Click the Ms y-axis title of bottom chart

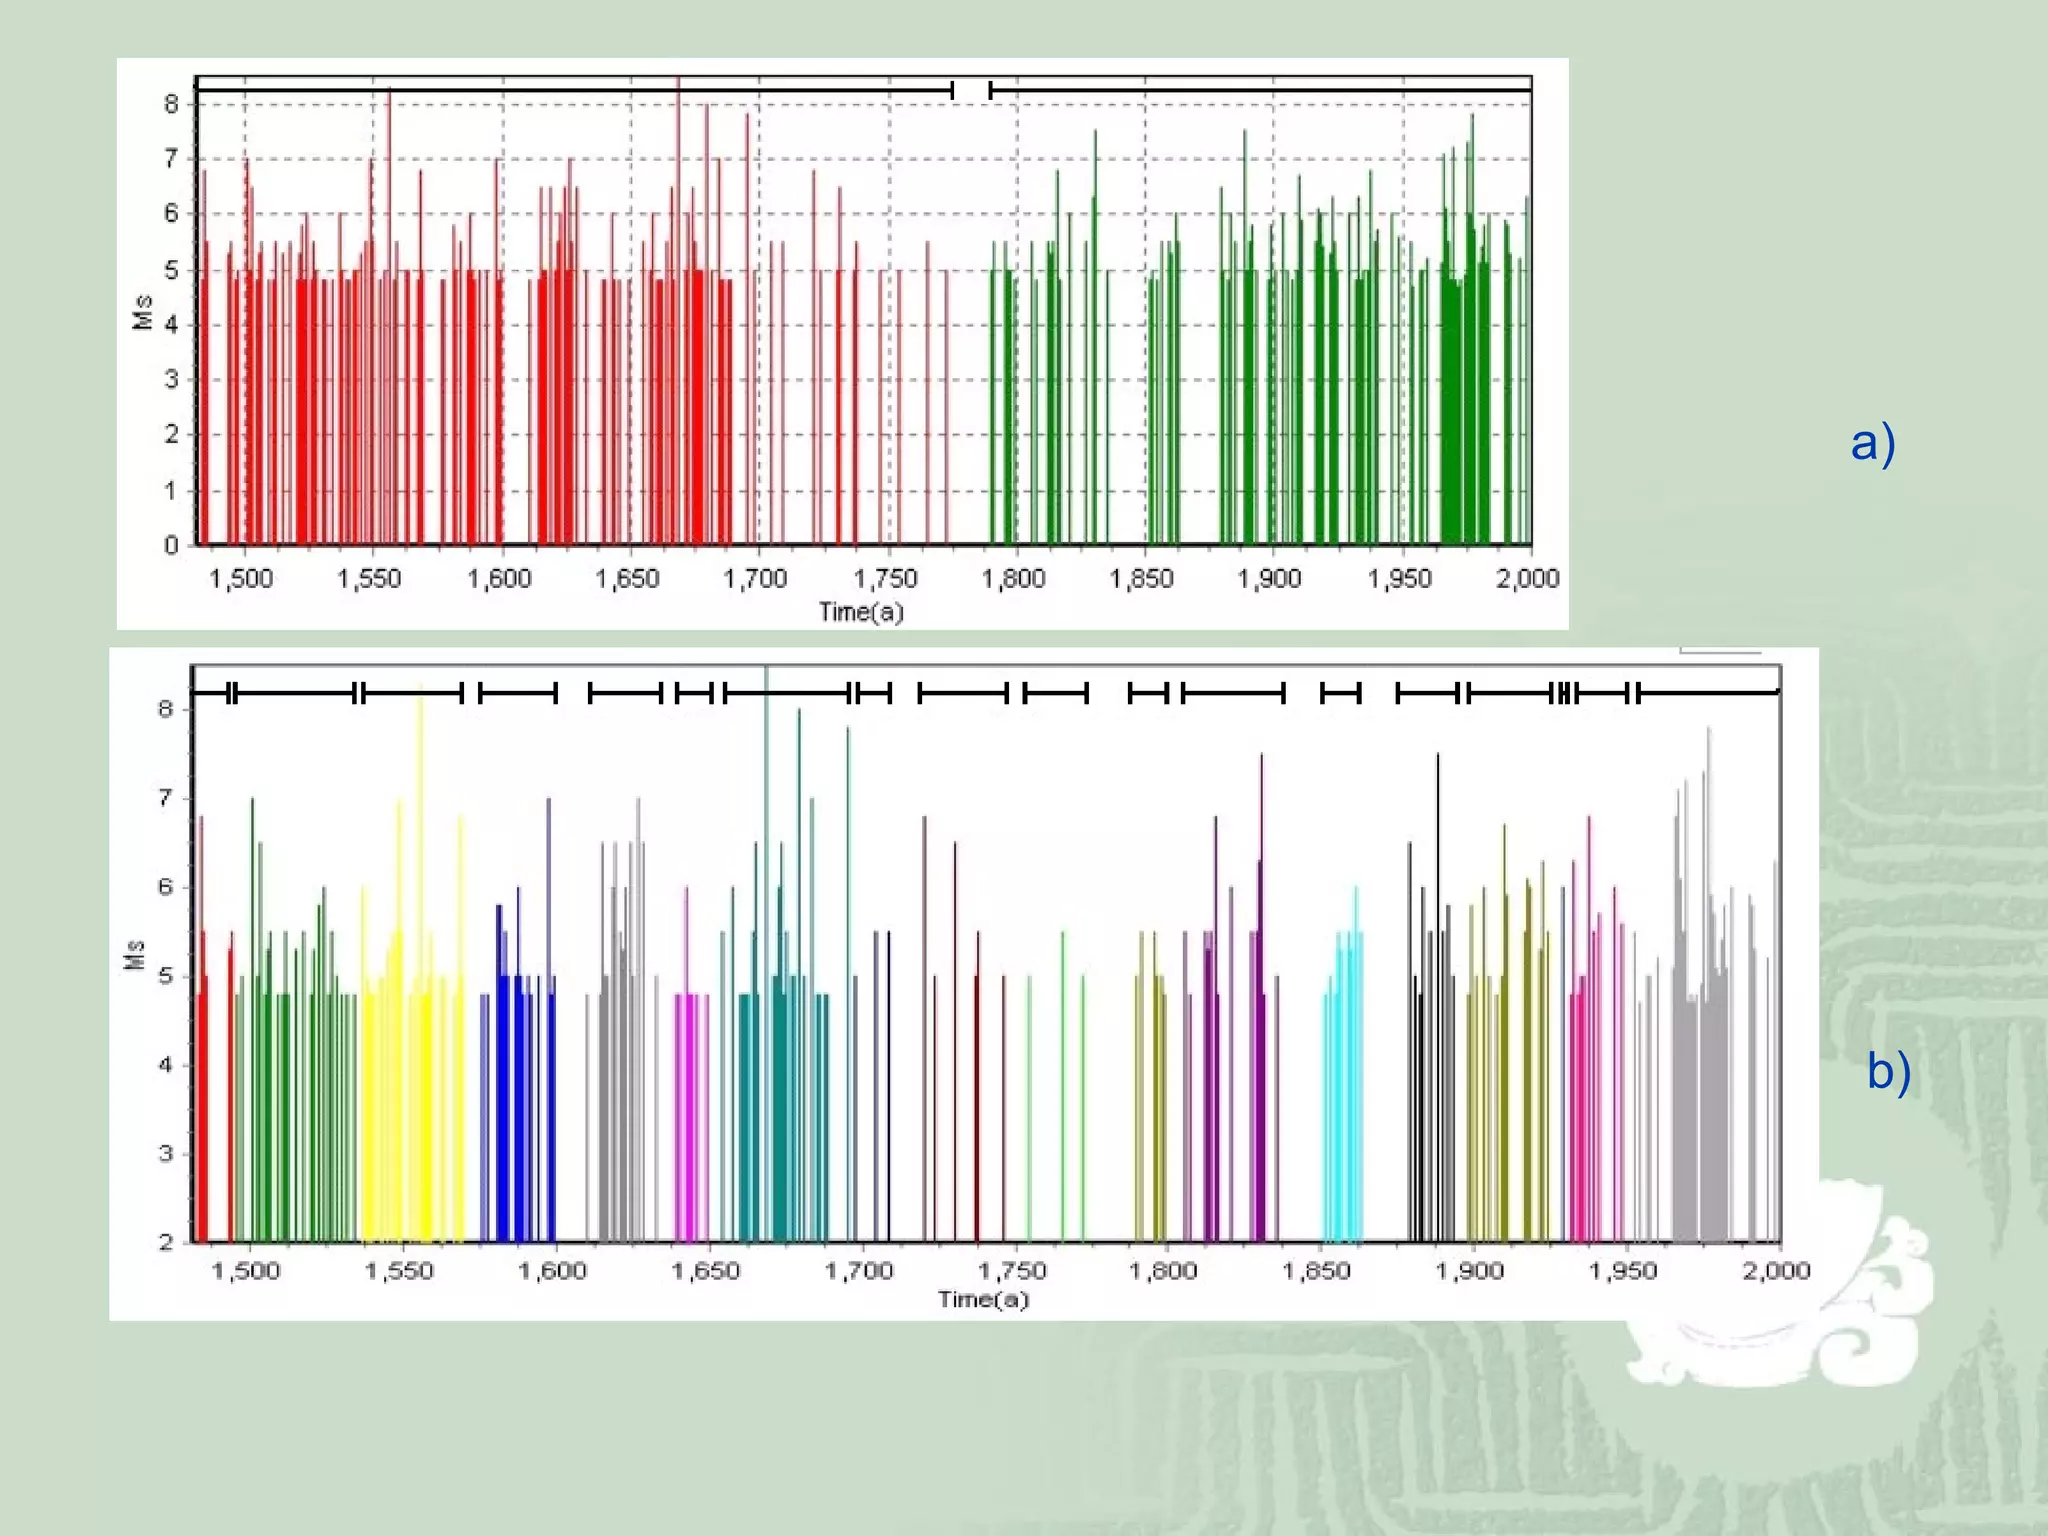134,955
